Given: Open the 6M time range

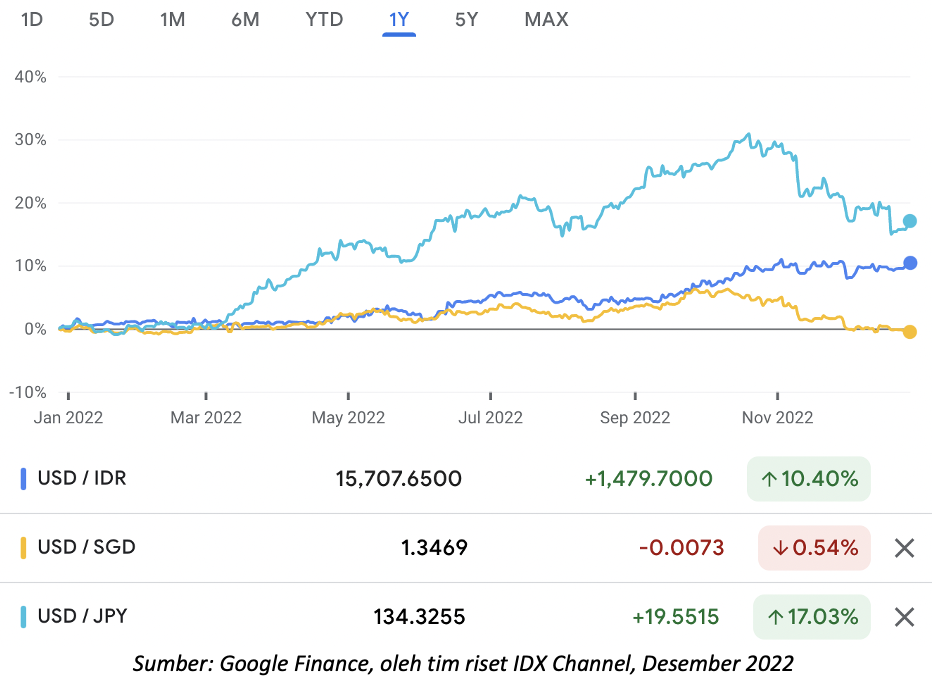Looking at the screenshot, I should click(x=245, y=19).
